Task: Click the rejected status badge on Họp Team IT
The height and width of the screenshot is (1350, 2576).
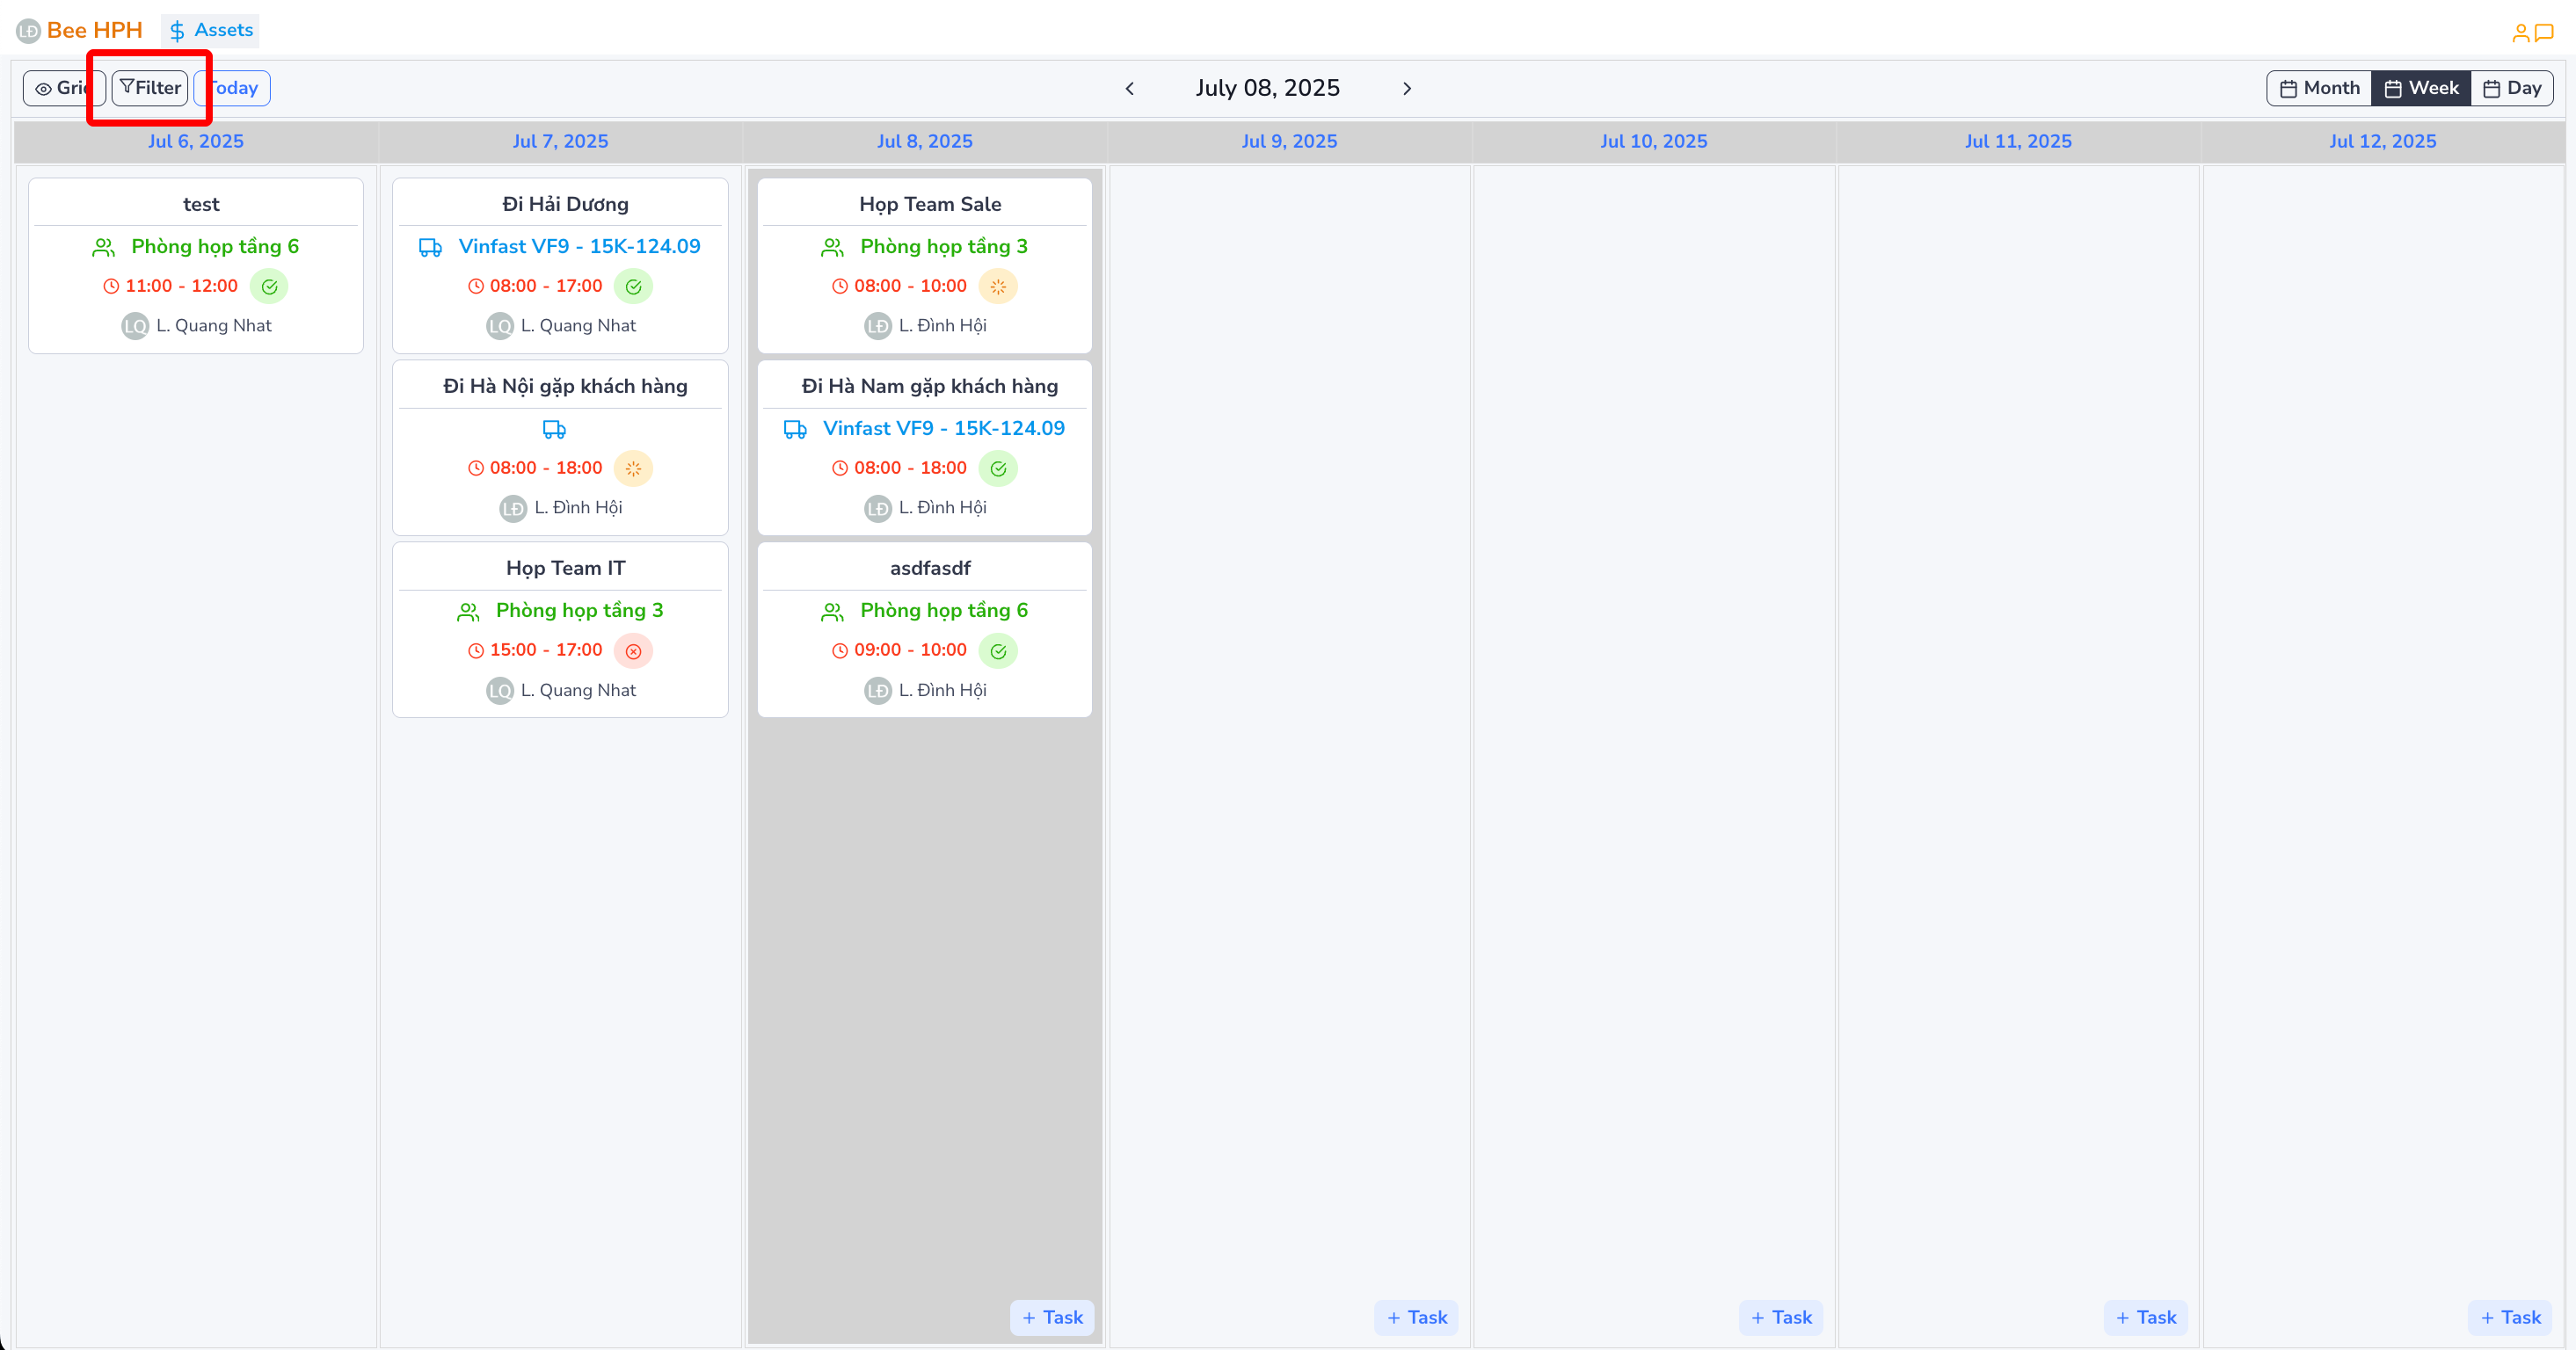Action: [x=634, y=650]
